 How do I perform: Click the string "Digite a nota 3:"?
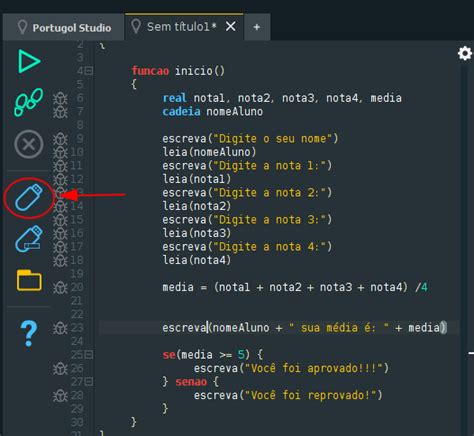[x=269, y=220]
